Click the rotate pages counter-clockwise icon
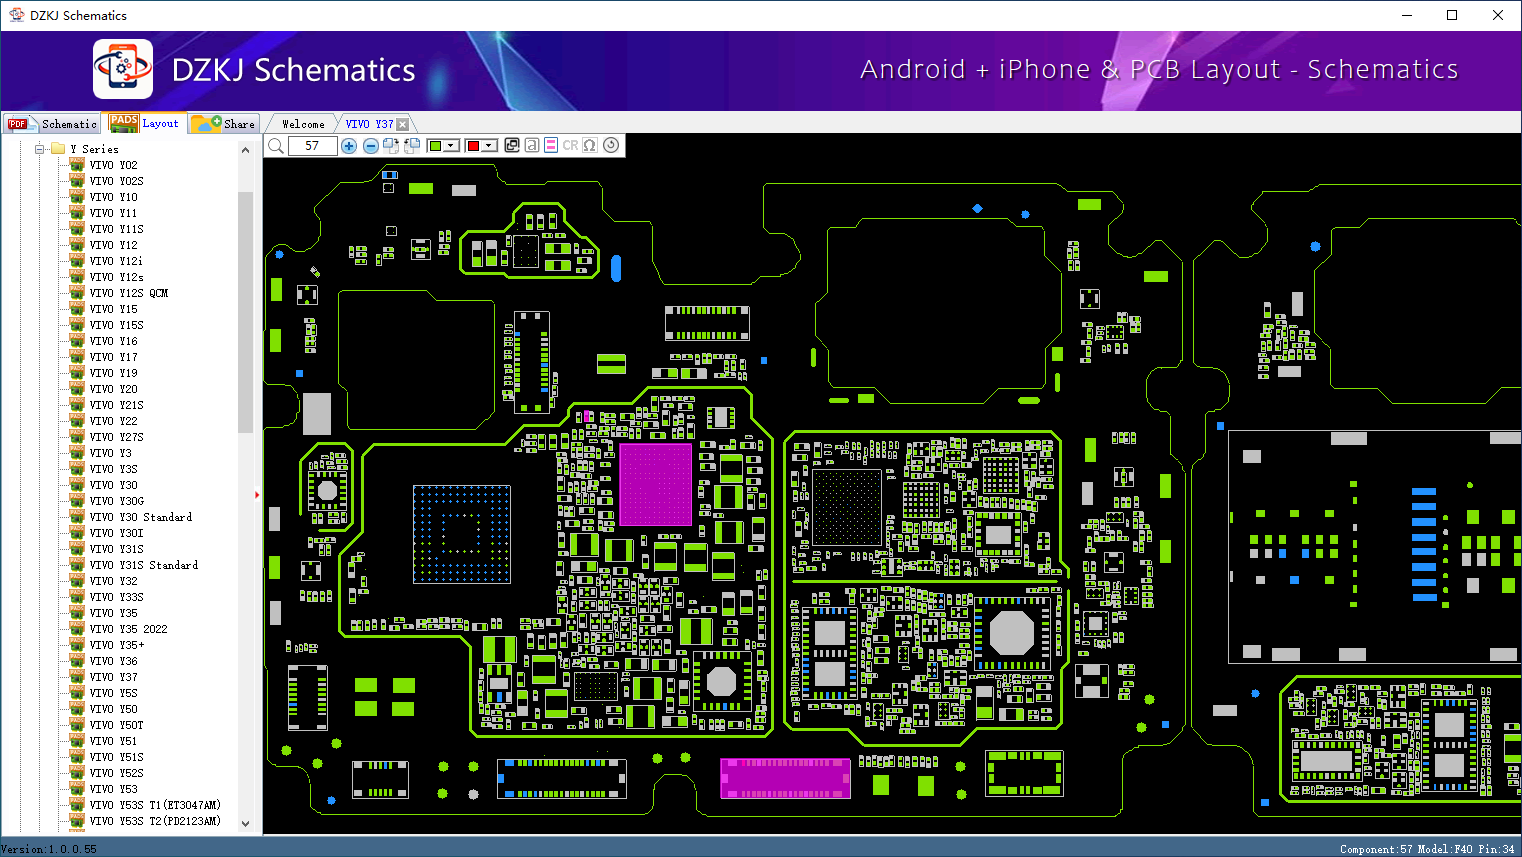This screenshot has width=1522, height=857. (412, 146)
